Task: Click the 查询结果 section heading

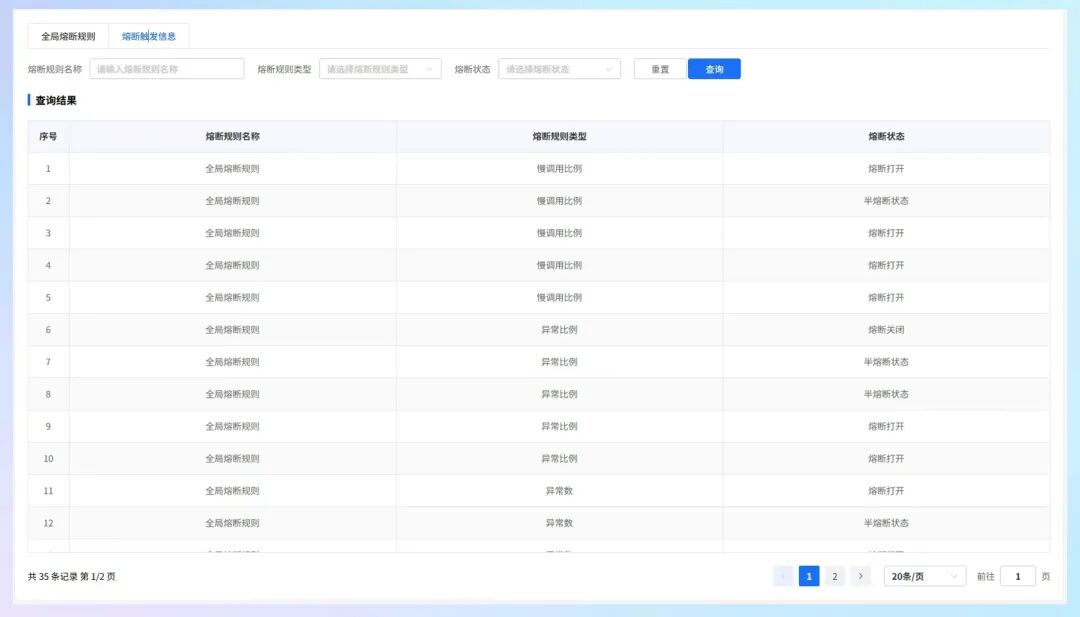Action: tap(56, 101)
